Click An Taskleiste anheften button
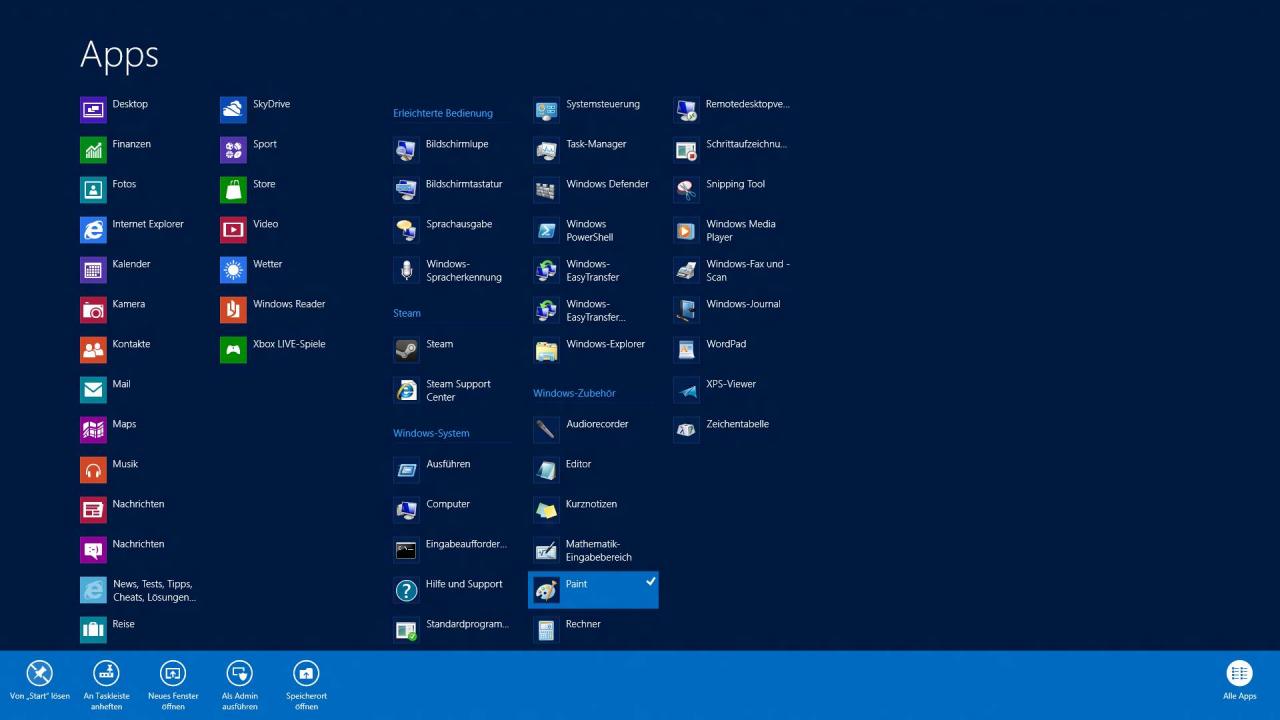The image size is (1280, 720). [x=106, y=685]
